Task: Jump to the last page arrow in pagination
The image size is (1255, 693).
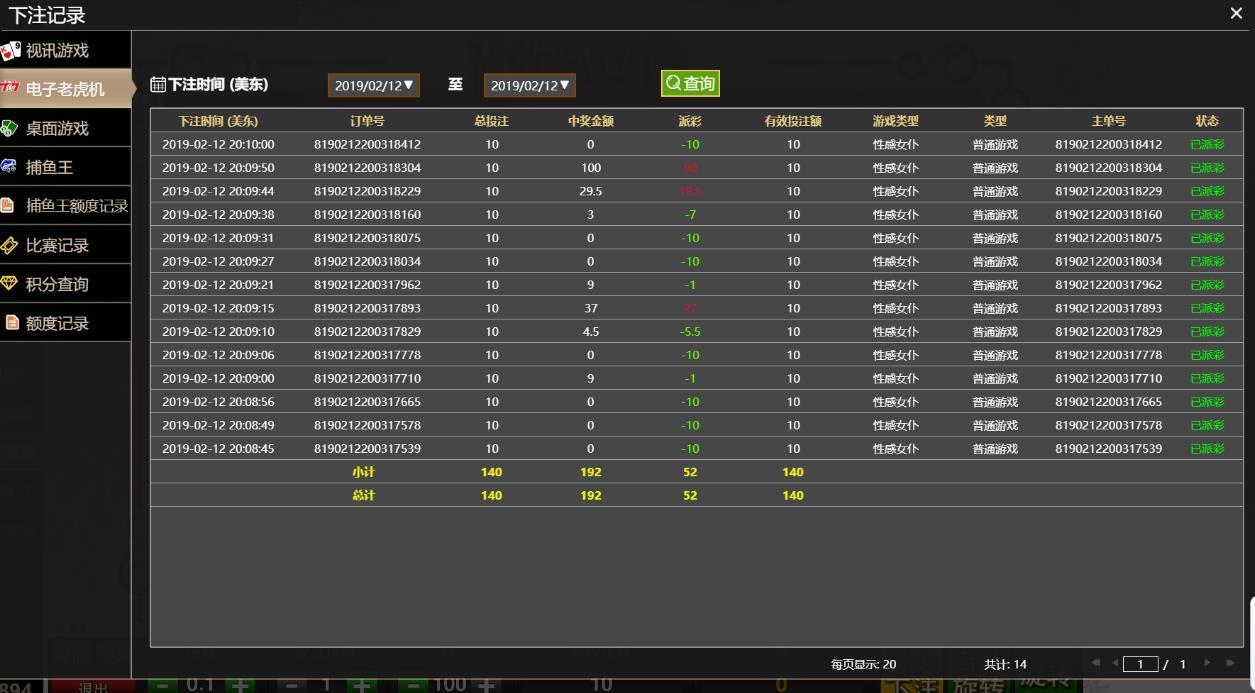Action: point(1229,663)
